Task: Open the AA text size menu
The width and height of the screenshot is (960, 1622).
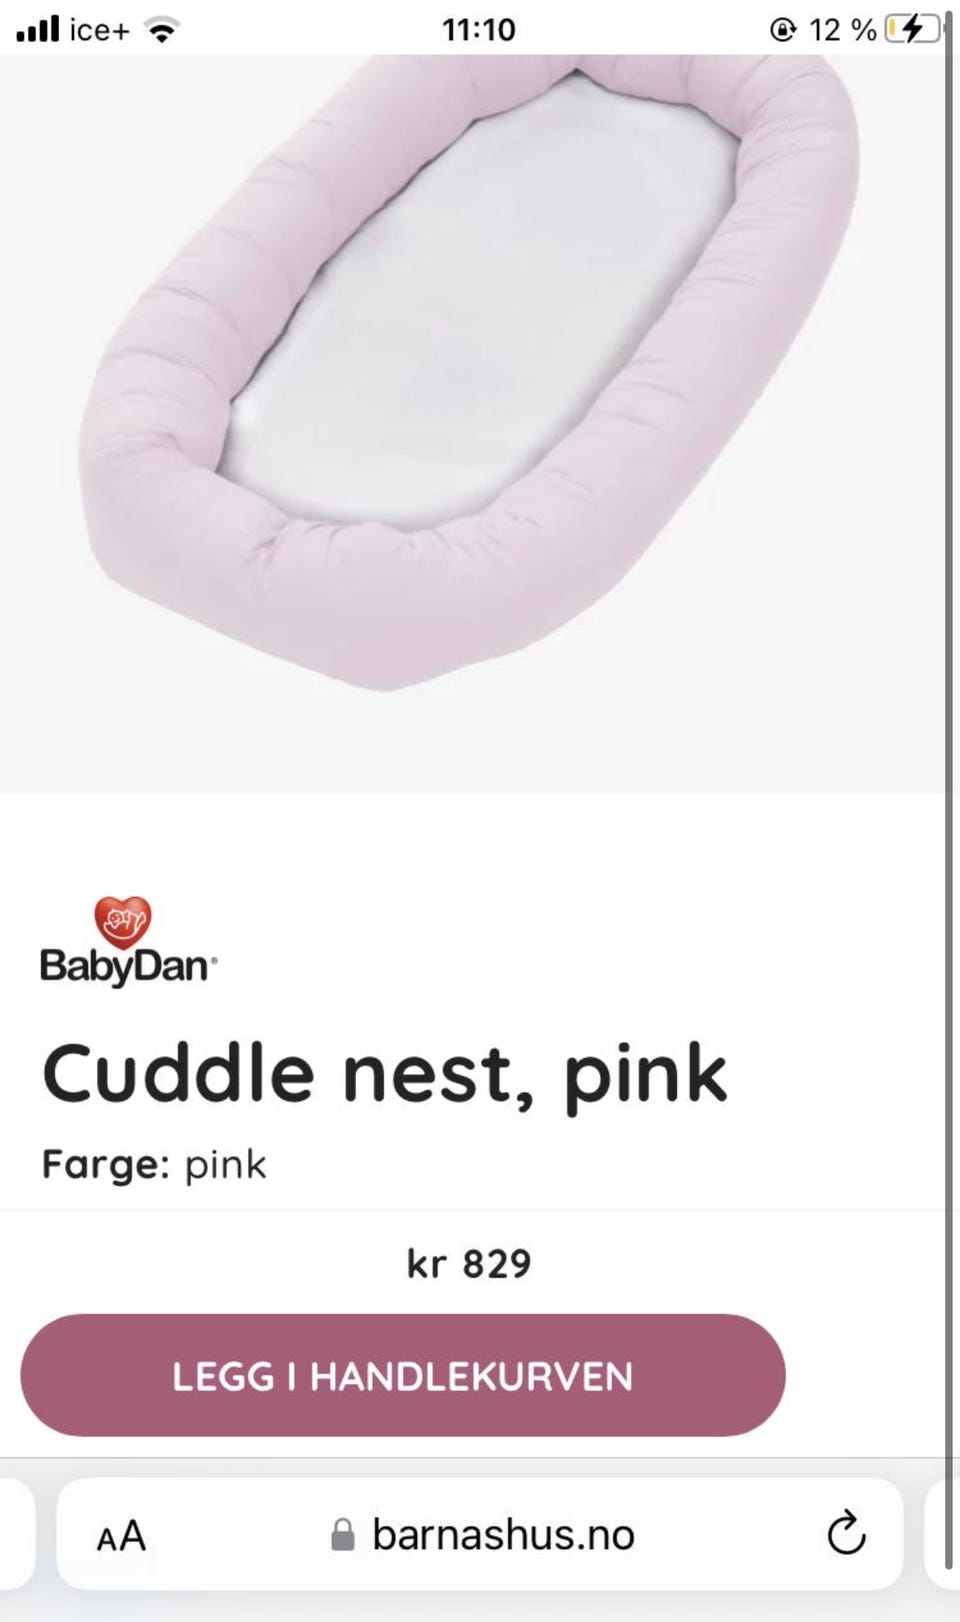Action: point(122,1535)
